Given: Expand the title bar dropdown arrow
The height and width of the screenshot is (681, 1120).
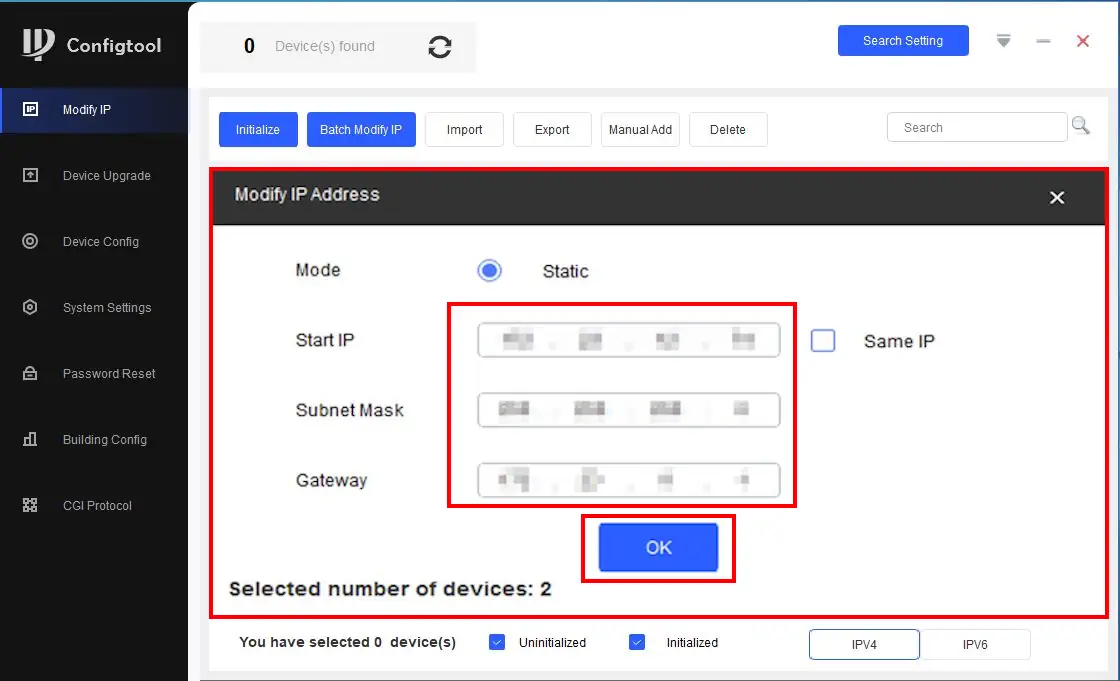Looking at the screenshot, I should [x=1003, y=41].
